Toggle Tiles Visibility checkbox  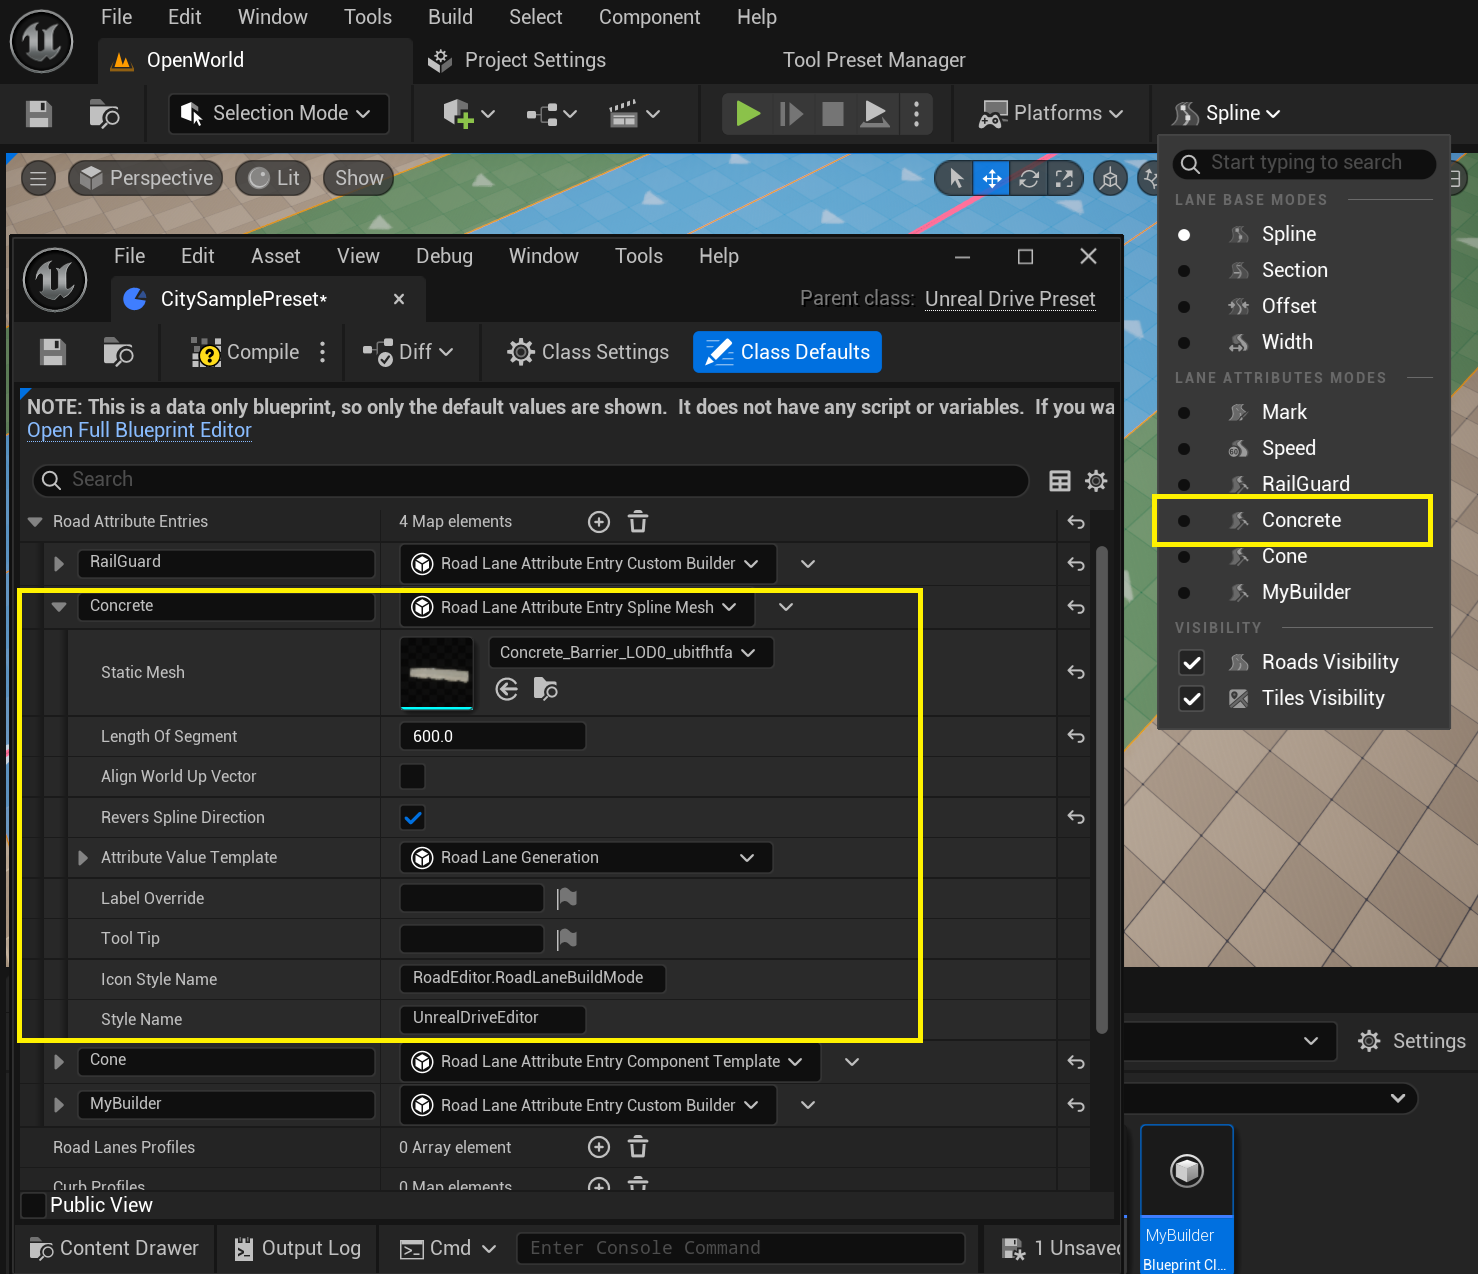[x=1191, y=698]
